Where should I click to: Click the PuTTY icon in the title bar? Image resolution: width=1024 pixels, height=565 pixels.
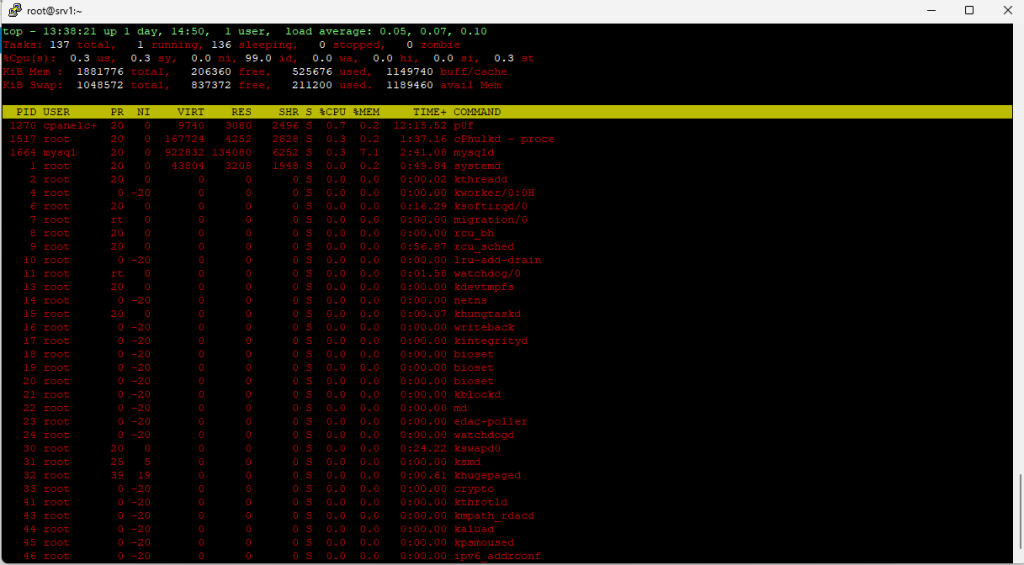coord(14,10)
